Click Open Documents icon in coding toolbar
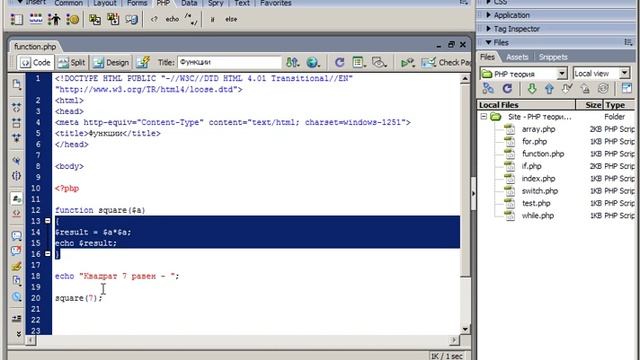The image size is (640, 360). tap(16, 84)
